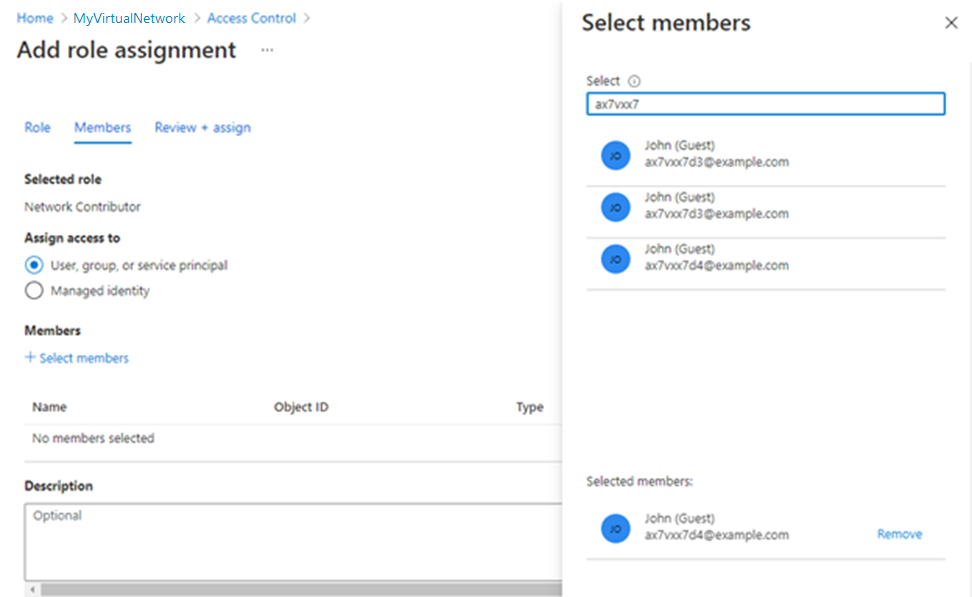Image resolution: width=972 pixels, height=597 pixels.
Task: Click the ax7vxx7d4 result avatar icon
Action: coord(615,259)
